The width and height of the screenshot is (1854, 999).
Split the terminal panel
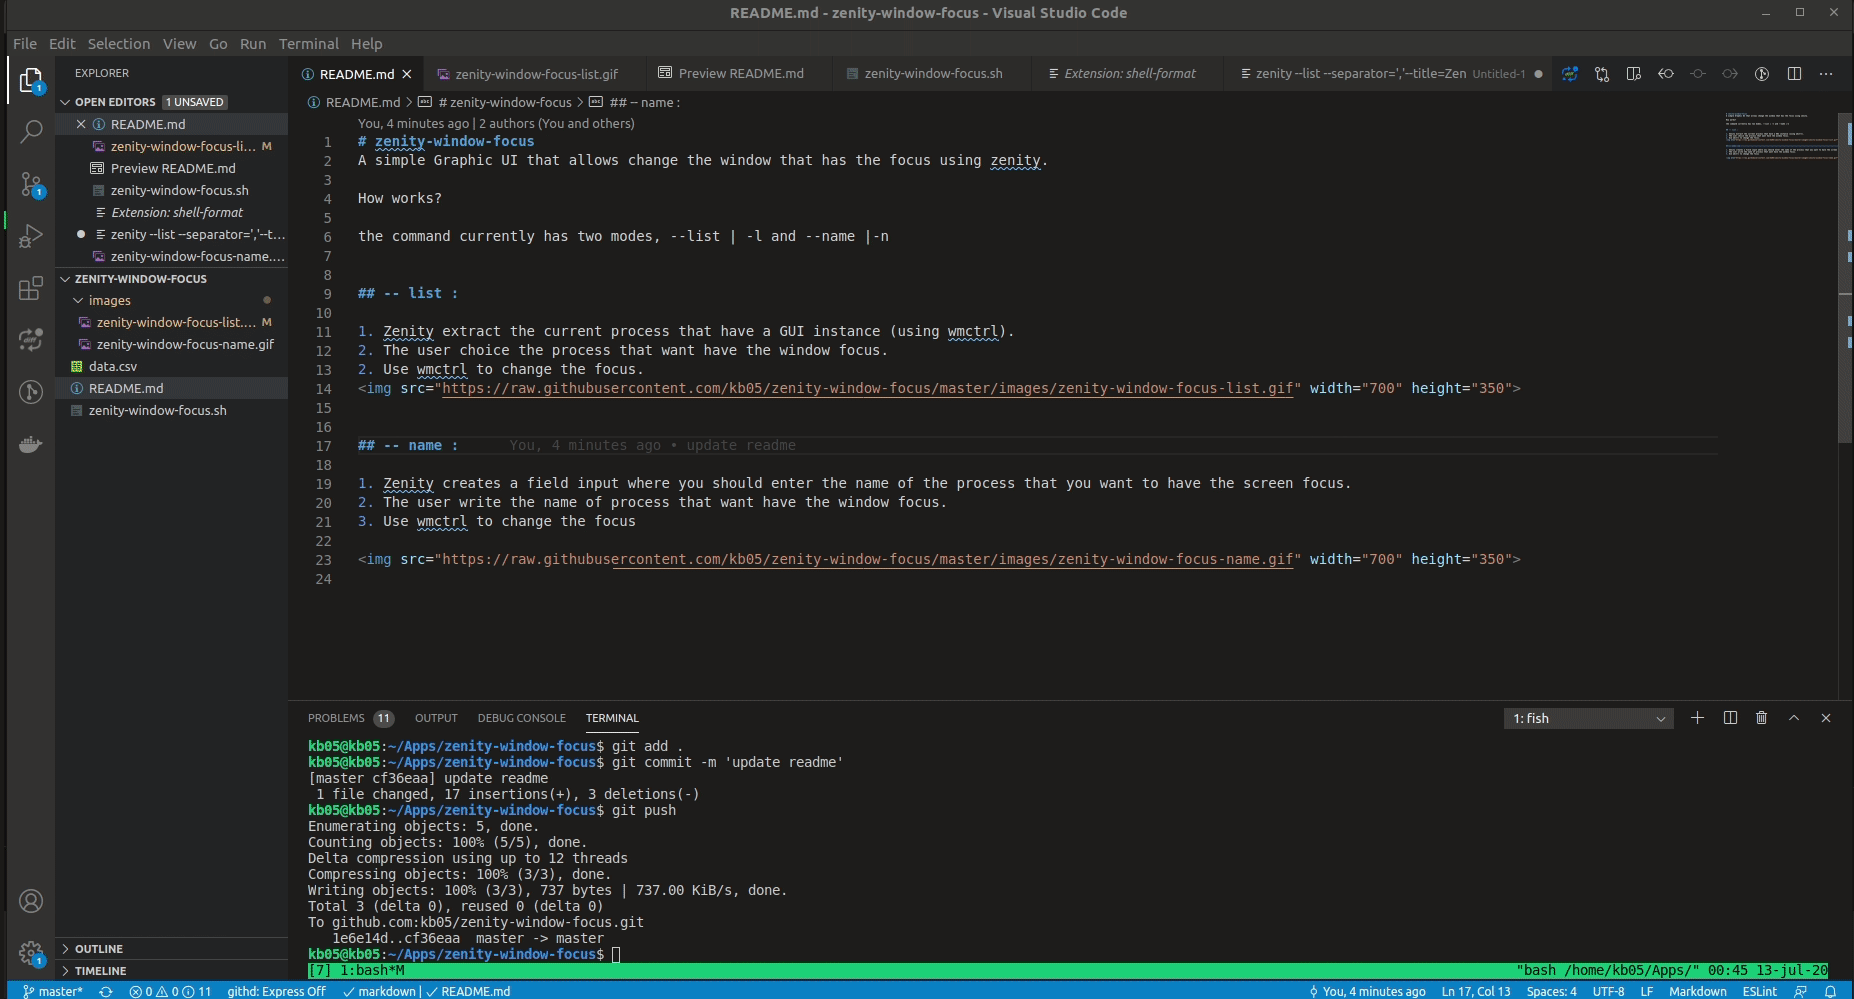(x=1730, y=718)
